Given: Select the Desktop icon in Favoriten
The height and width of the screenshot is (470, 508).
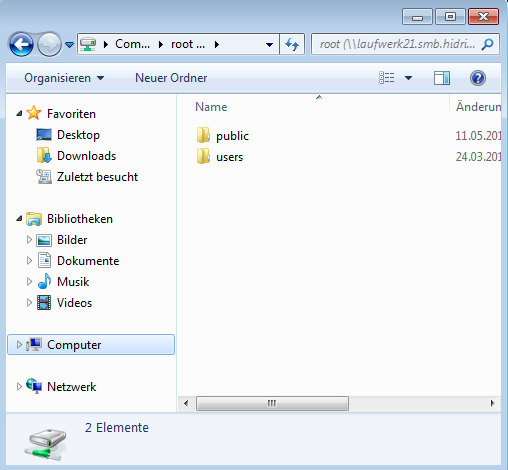Looking at the screenshot, I should click(44, 135).
